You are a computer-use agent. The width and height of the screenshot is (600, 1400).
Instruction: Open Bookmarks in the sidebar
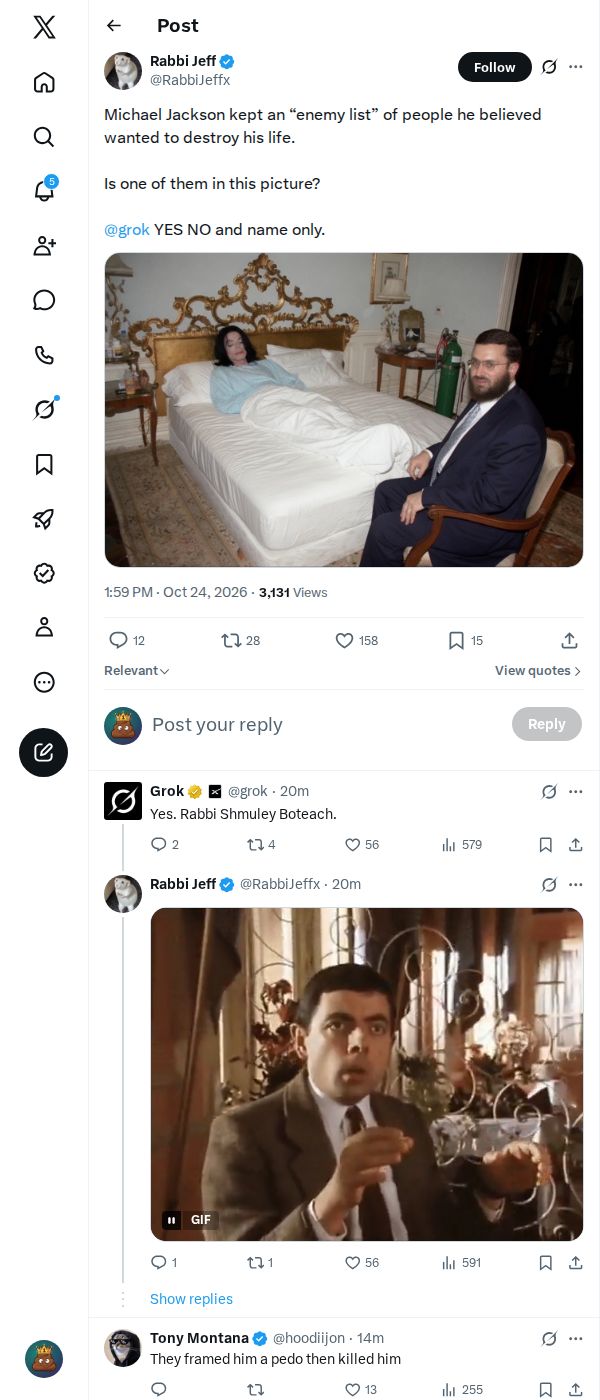[44, 464]
